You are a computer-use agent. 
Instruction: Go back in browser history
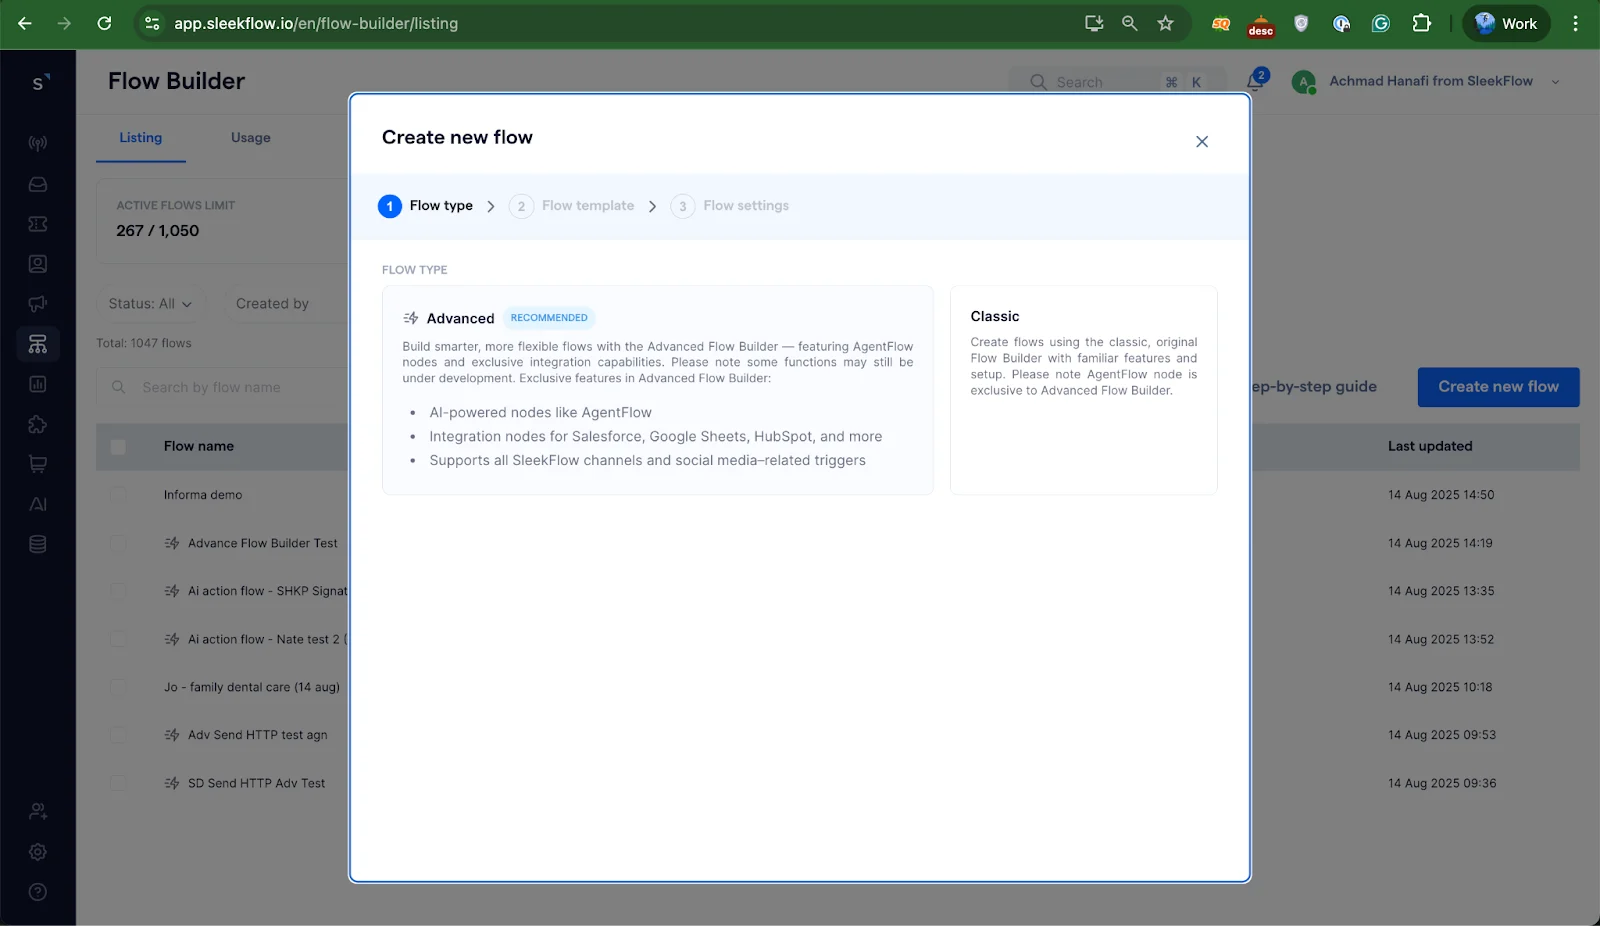pyautogui.click(x=25, y=23)
